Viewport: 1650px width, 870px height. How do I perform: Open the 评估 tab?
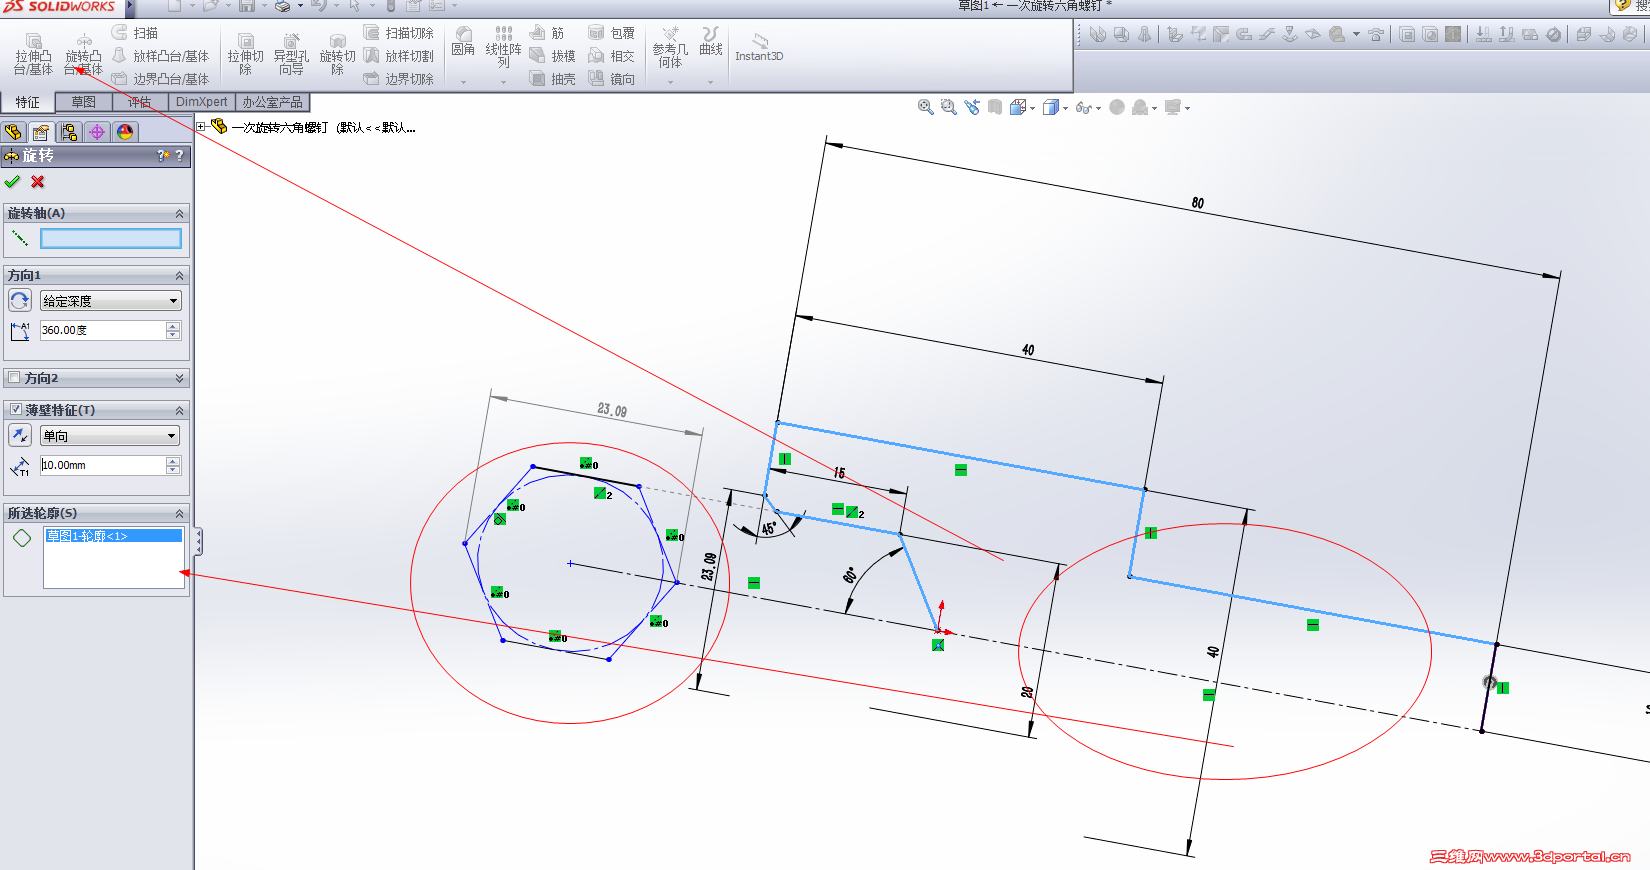point(140,102)
